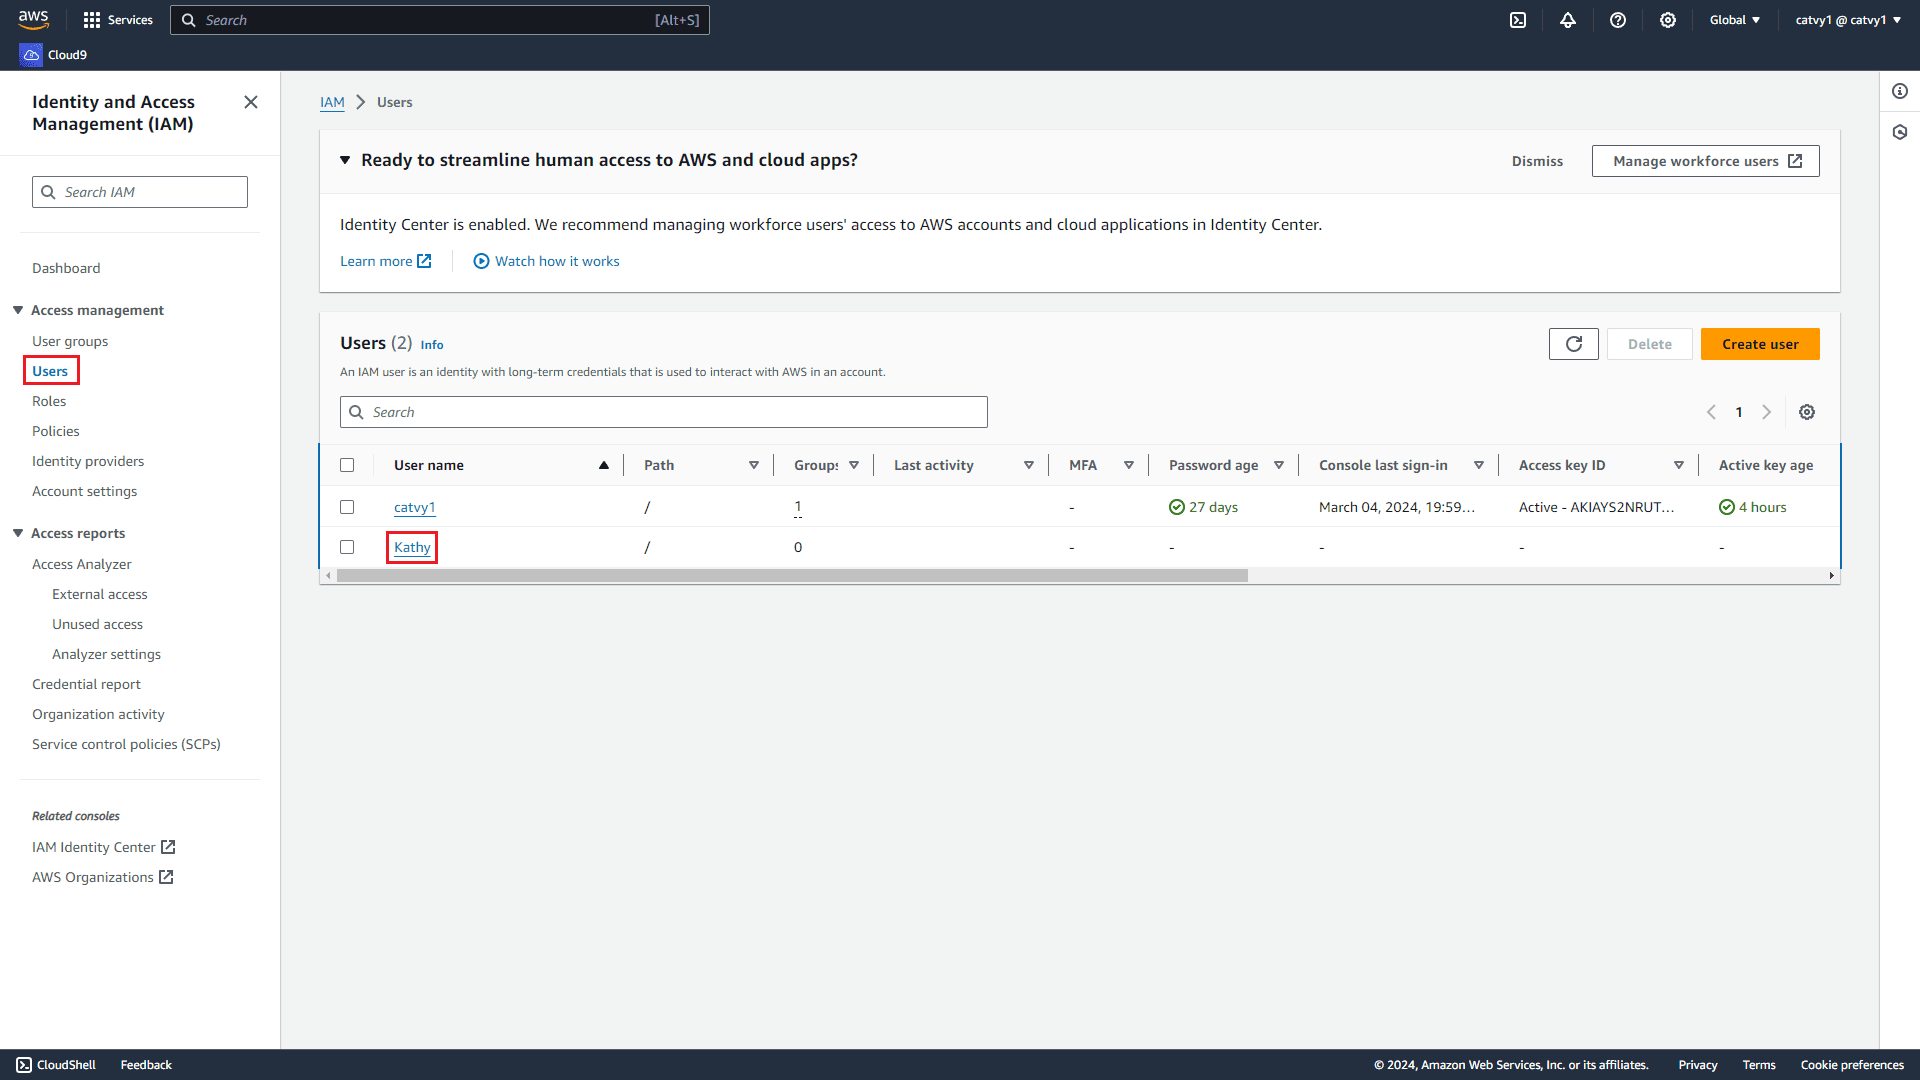Close the IAM navigation panel
Image resolution: width=1920 pixels, height=1080 pixels.
tap(251, 102)
